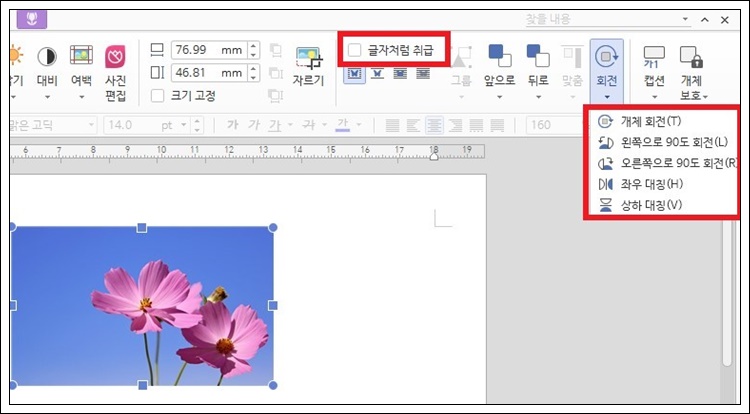Open the 앞으로 dropdown arrow

(x=500, y=98)
